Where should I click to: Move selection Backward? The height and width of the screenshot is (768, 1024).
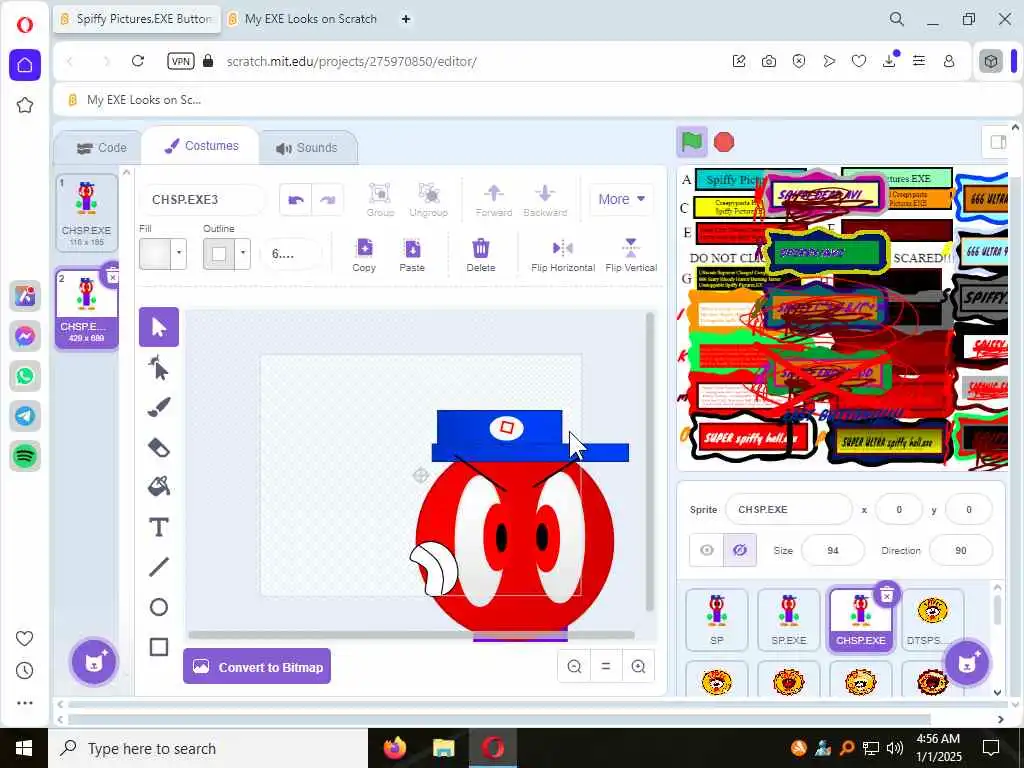545,199
